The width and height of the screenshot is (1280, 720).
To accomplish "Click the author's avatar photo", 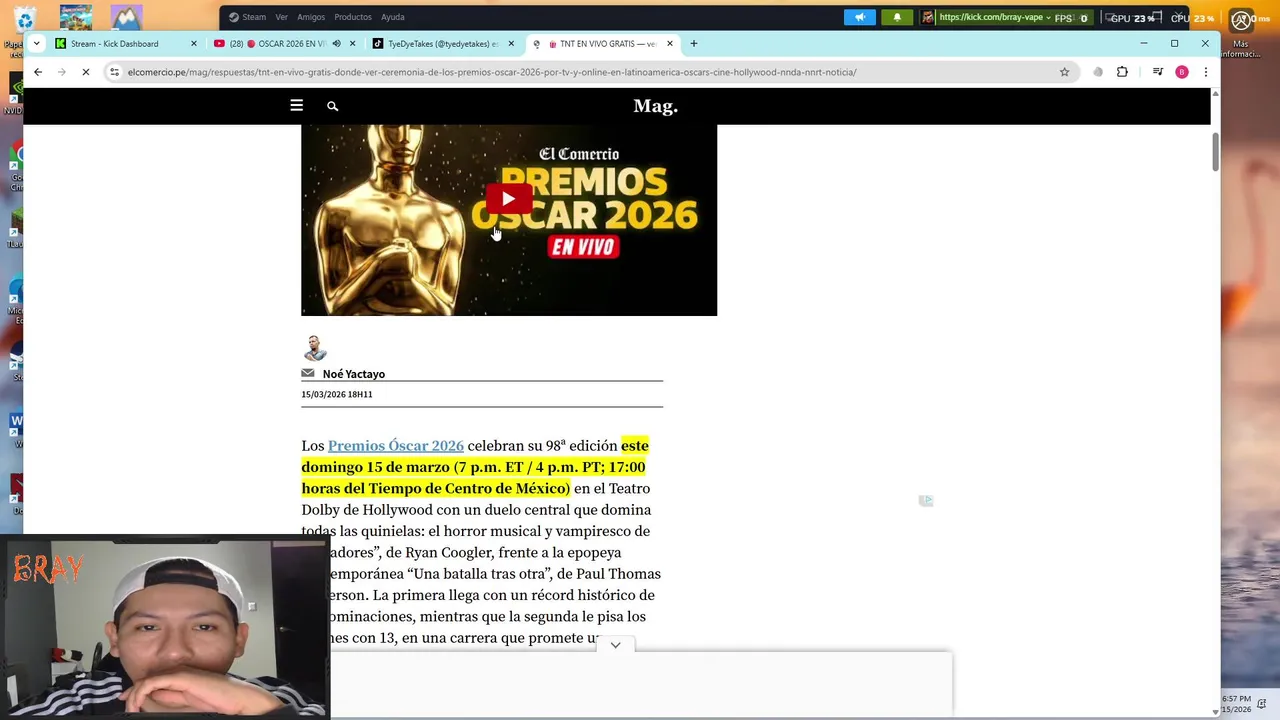I will (x=315, y=348).
